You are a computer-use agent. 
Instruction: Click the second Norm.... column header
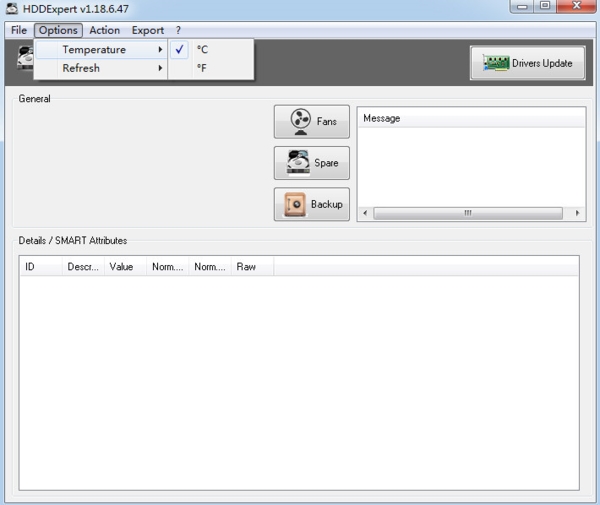[210, 267]
